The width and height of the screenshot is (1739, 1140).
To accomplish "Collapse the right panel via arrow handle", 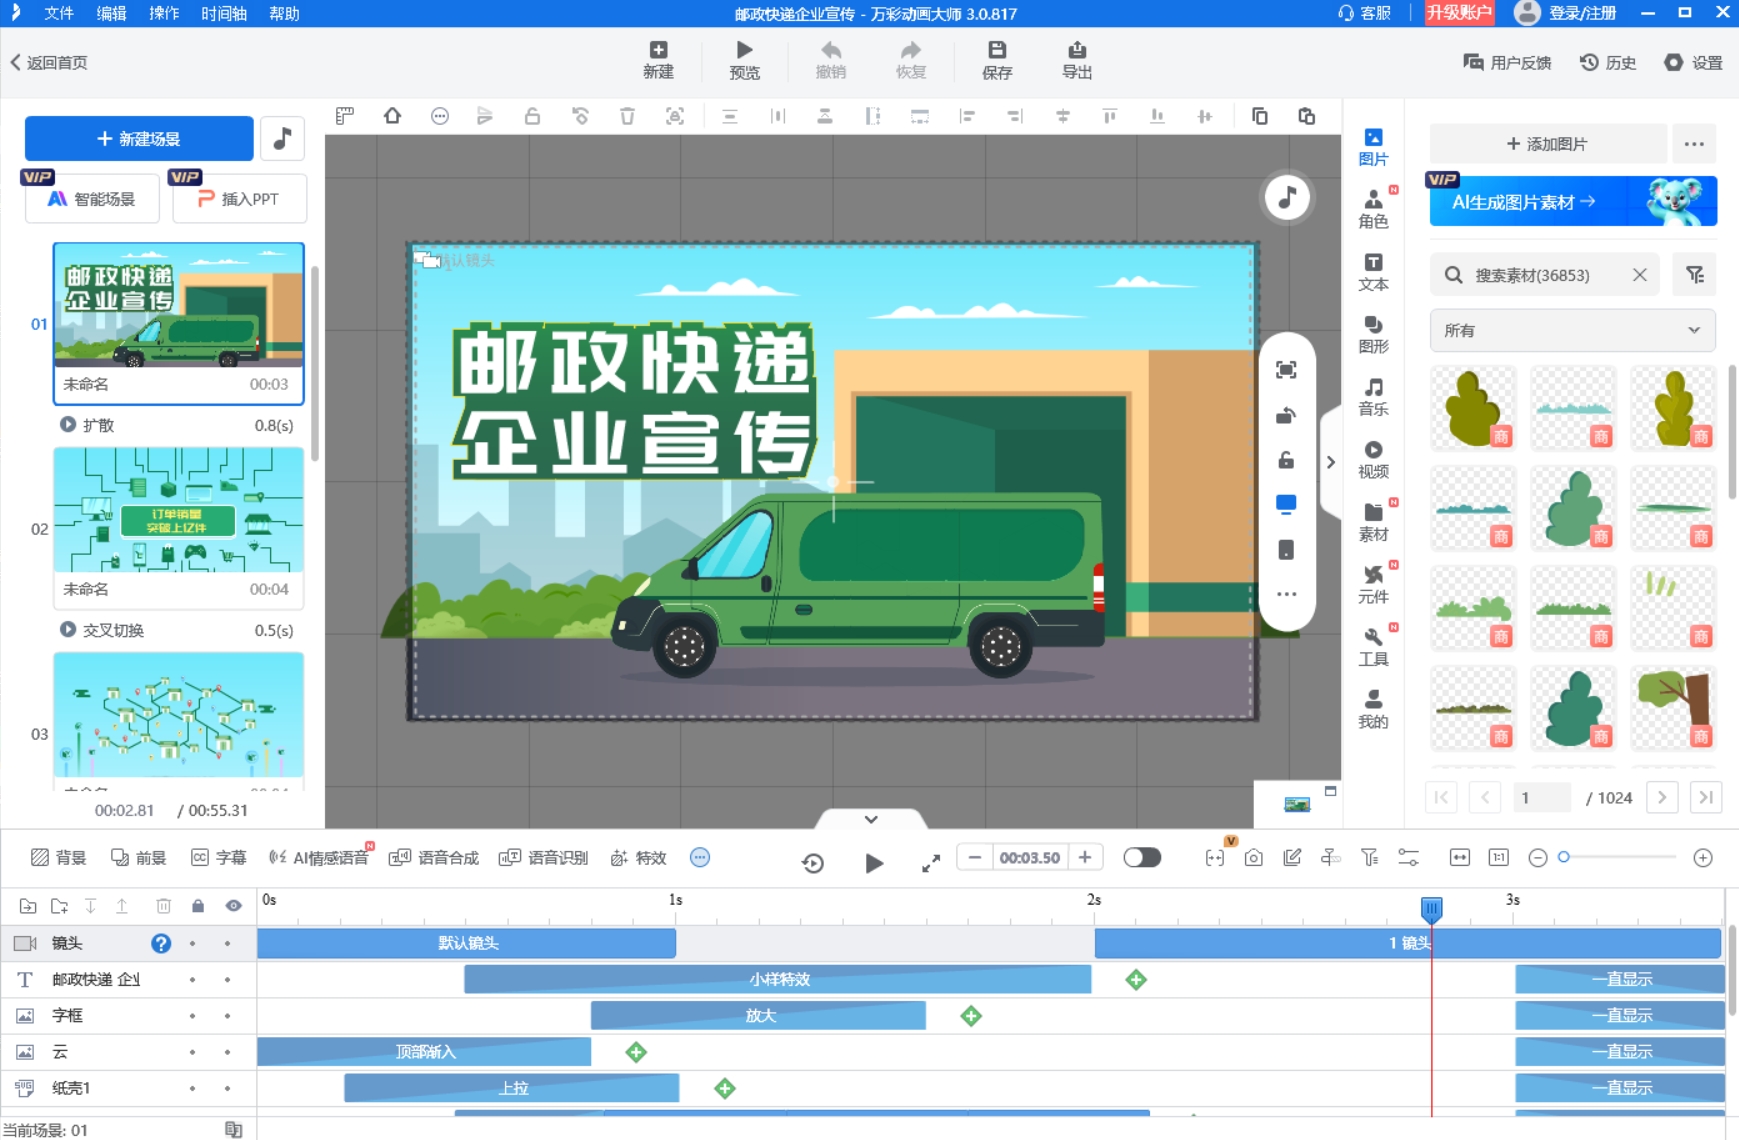I will tap(1330, 462).
